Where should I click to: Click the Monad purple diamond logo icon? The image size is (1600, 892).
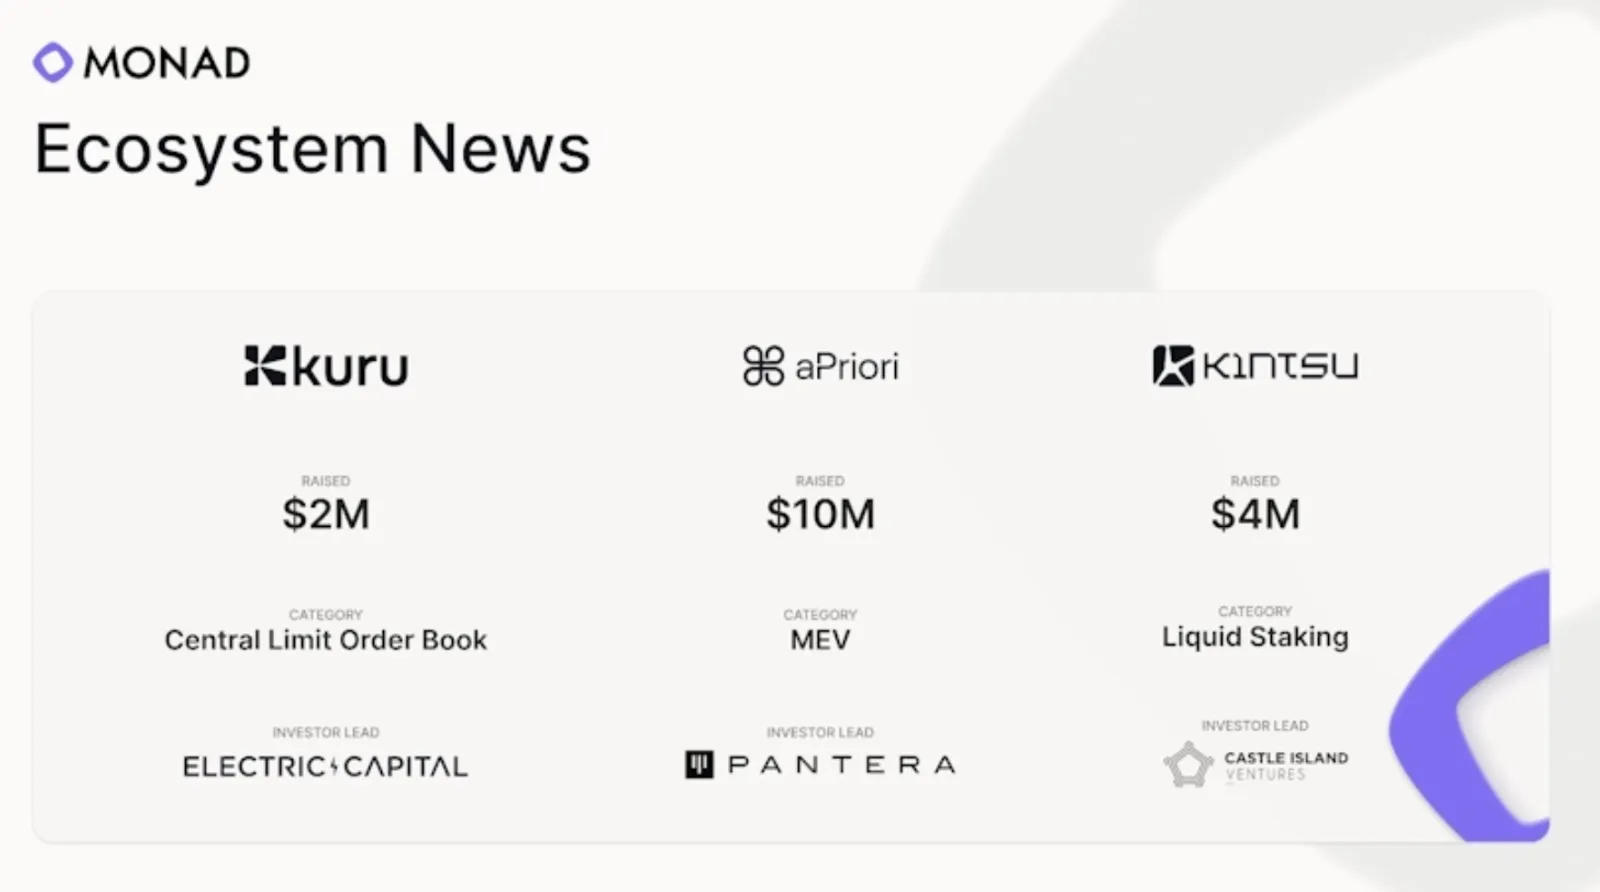click(53, 62)
